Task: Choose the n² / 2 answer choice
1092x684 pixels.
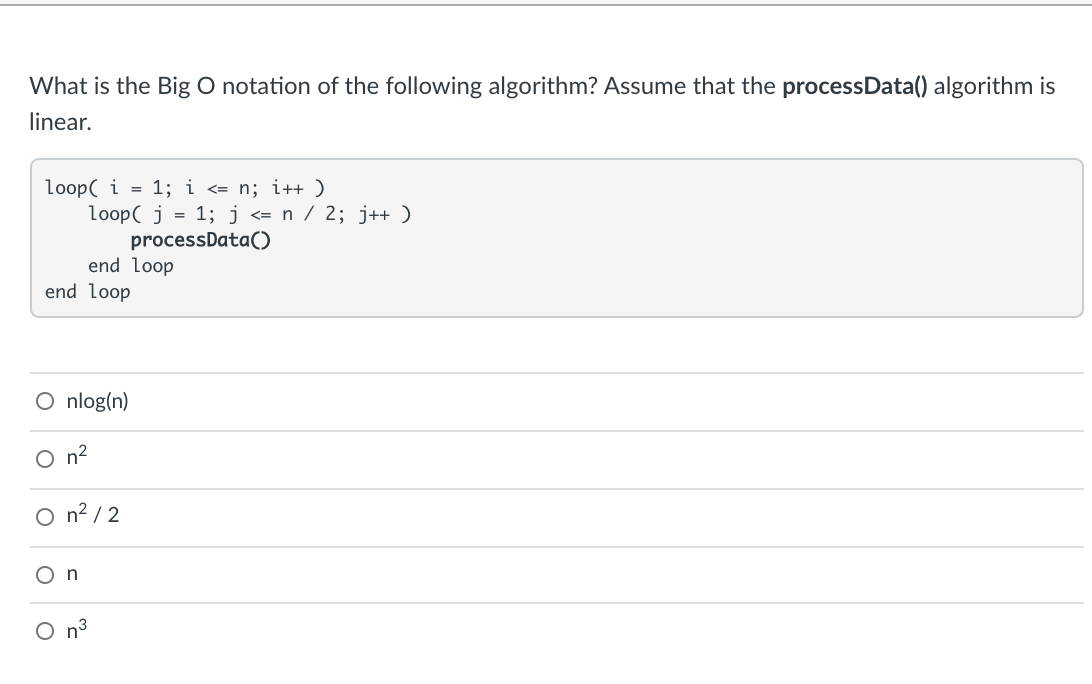Action: (44, 515)
